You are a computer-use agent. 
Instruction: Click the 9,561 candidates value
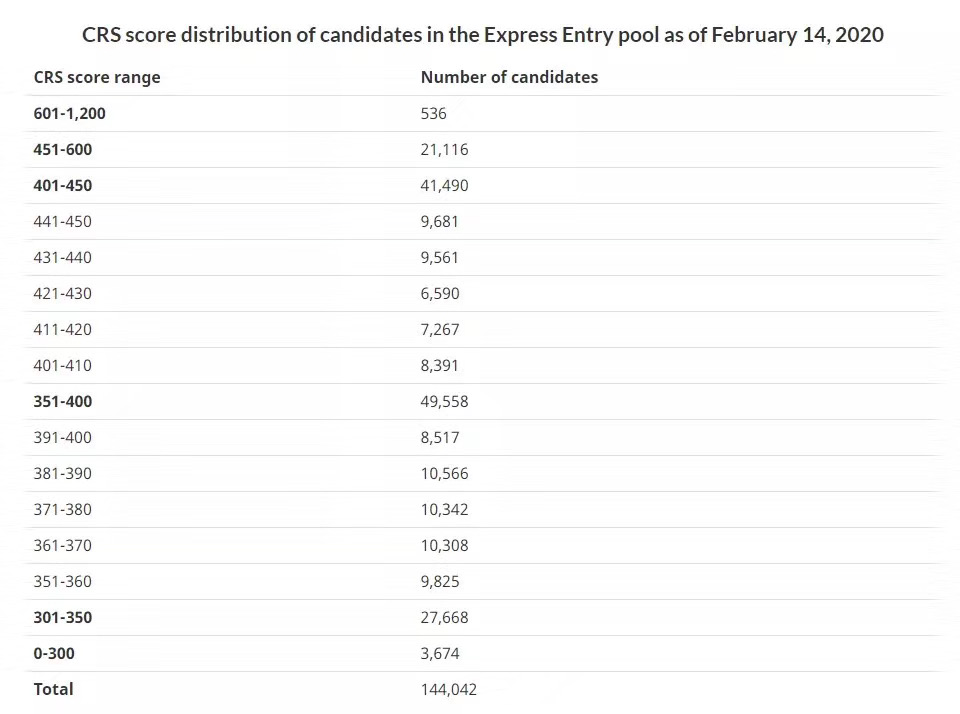439,258
